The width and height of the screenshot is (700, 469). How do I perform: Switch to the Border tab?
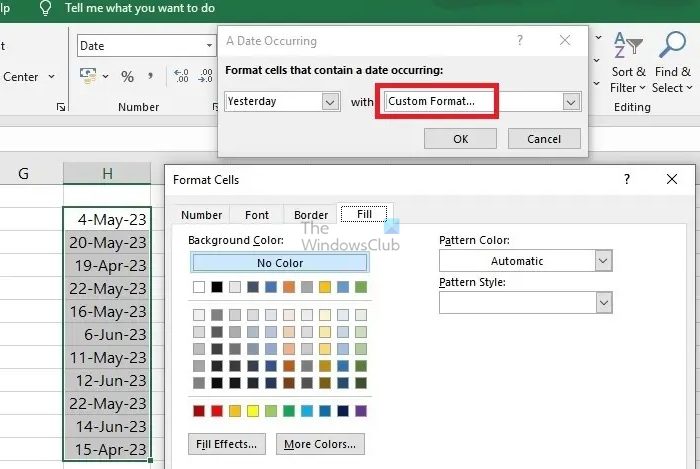pos(311,215)
